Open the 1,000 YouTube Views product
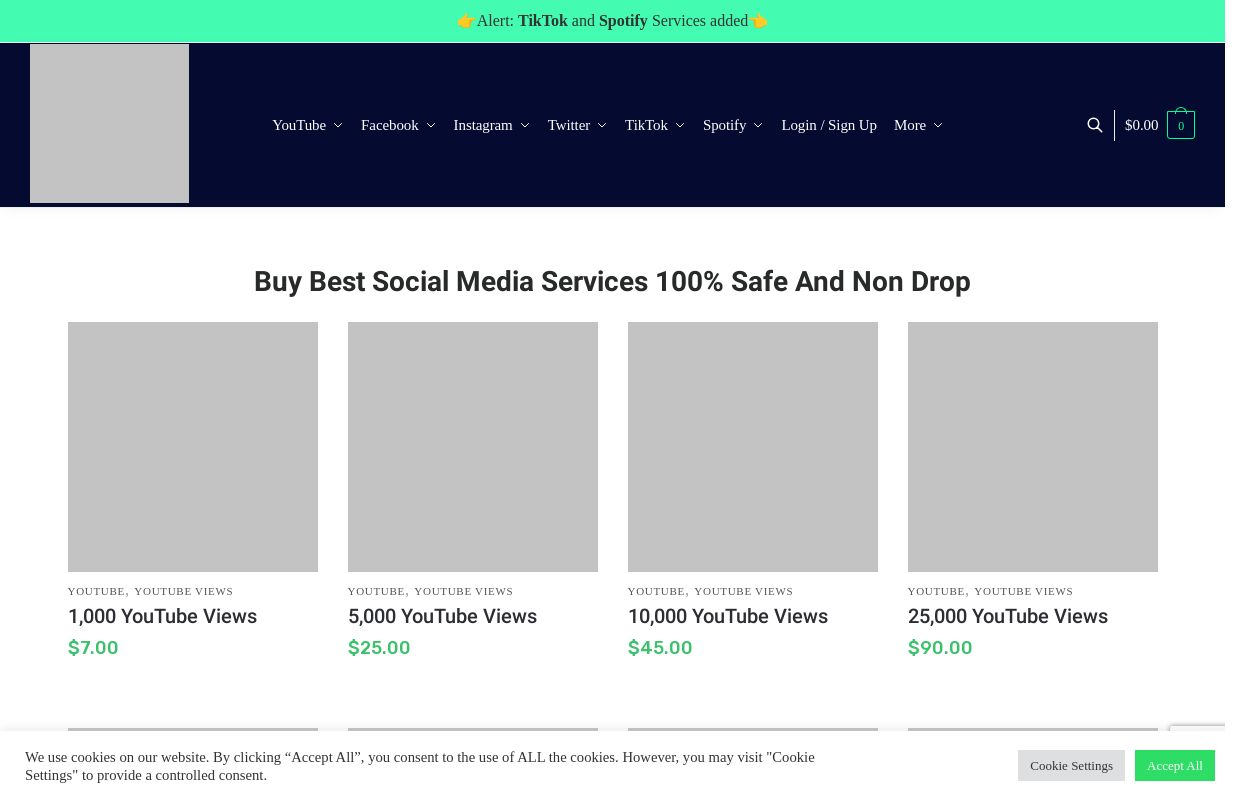The image size is (1240, 800). (162, 616)
